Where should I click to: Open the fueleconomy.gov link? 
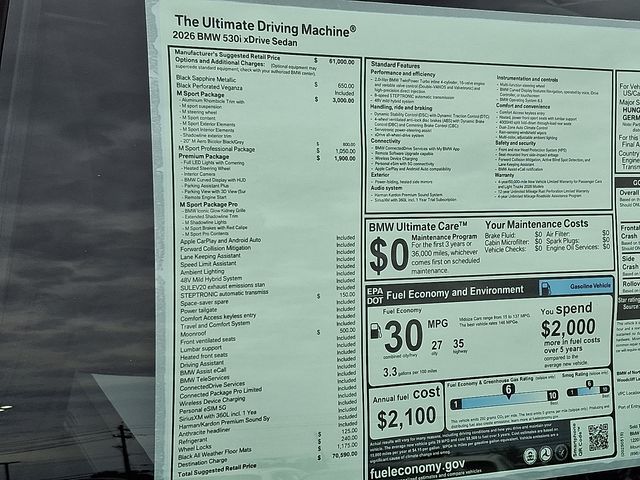click(417, 469)
